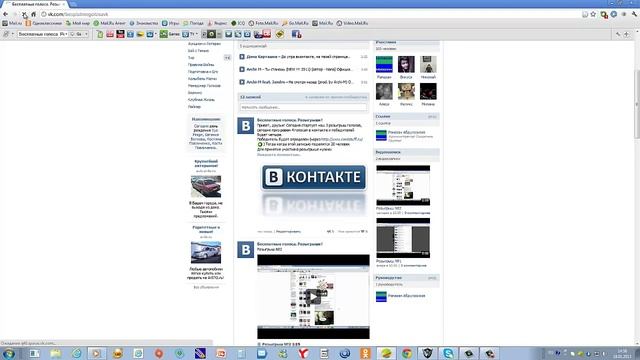Open Skype from the taskbar
Viewport: 640px width, 360px height.
[448, 353]
